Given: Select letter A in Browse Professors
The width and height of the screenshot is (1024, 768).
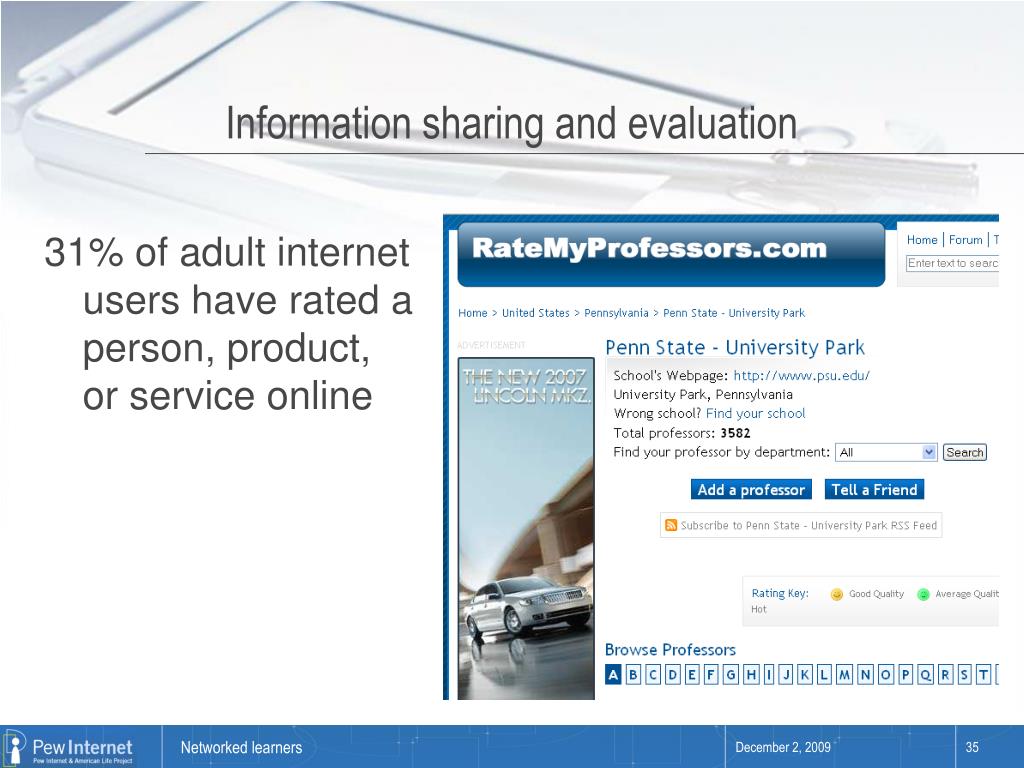Looking at the screenshot, I should click(x=613, y=675).
